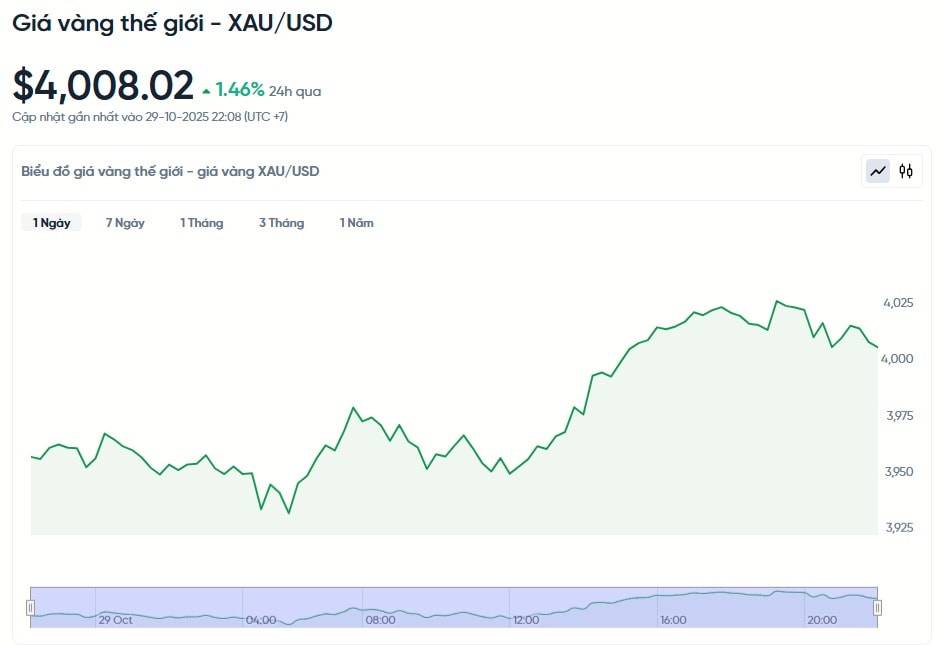
Task: Click the 1.46% change value
Action: 240,90
